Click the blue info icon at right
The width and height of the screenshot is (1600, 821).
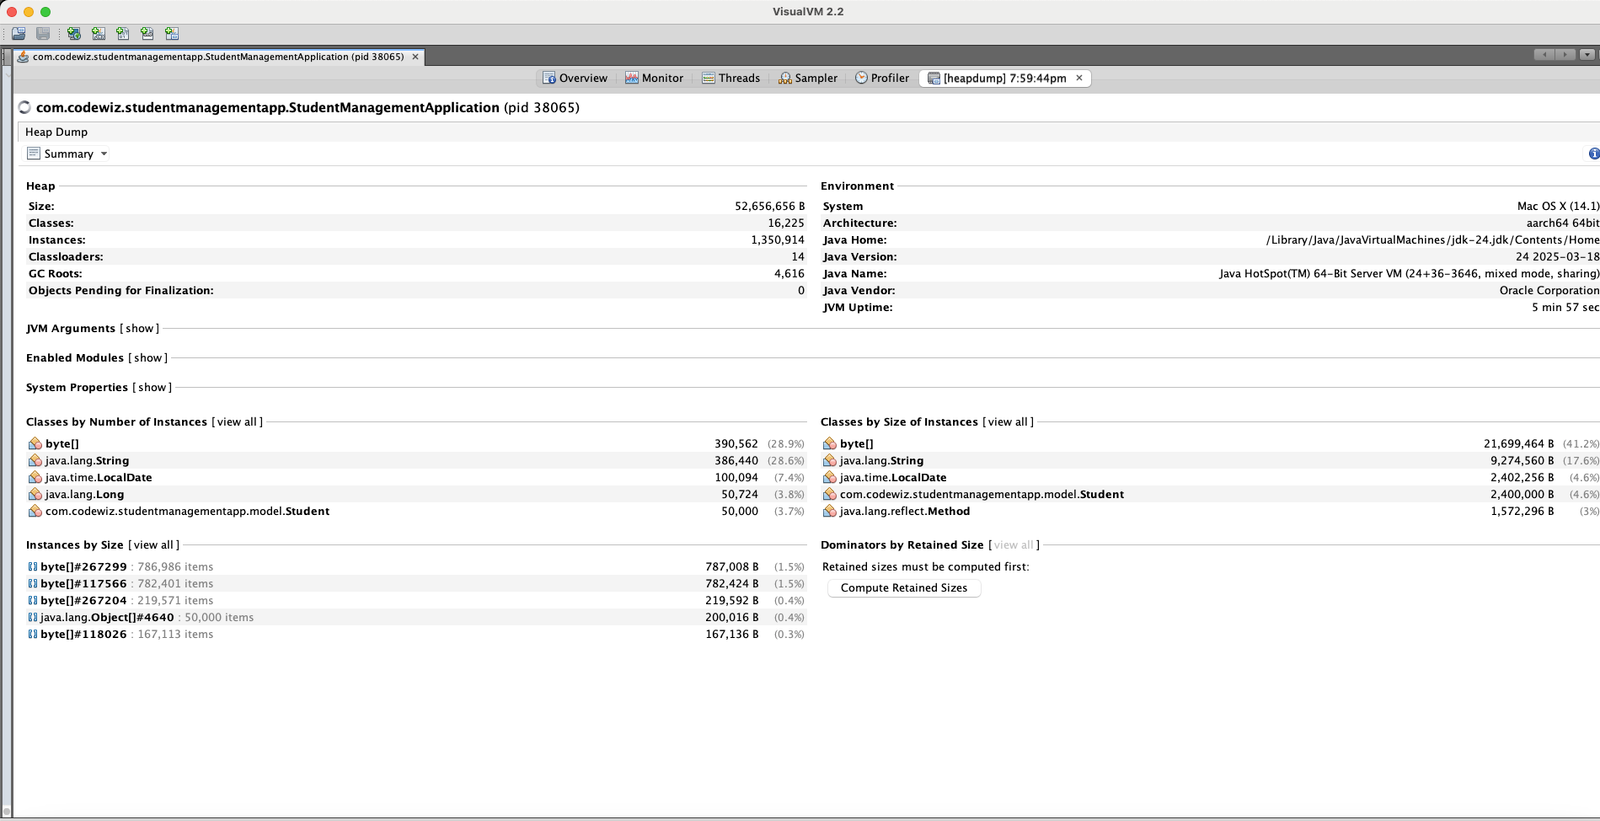coord(1593,153)
